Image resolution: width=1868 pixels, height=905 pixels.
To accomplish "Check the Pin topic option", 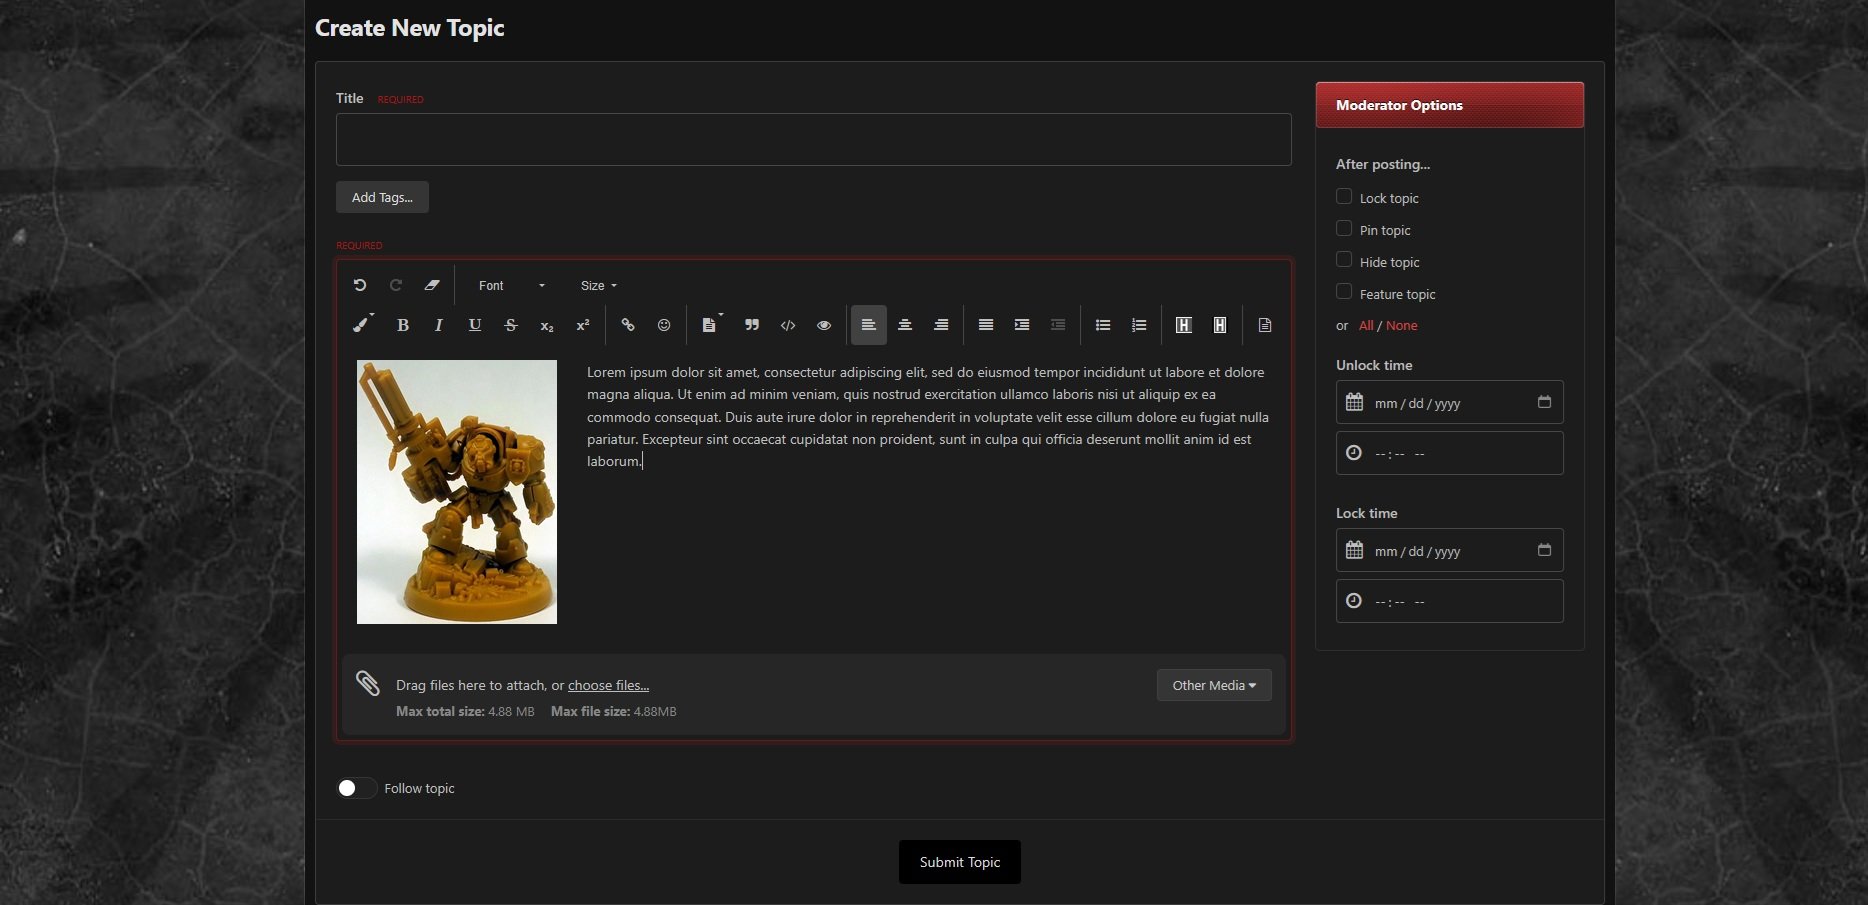I will coord(1344,229).
